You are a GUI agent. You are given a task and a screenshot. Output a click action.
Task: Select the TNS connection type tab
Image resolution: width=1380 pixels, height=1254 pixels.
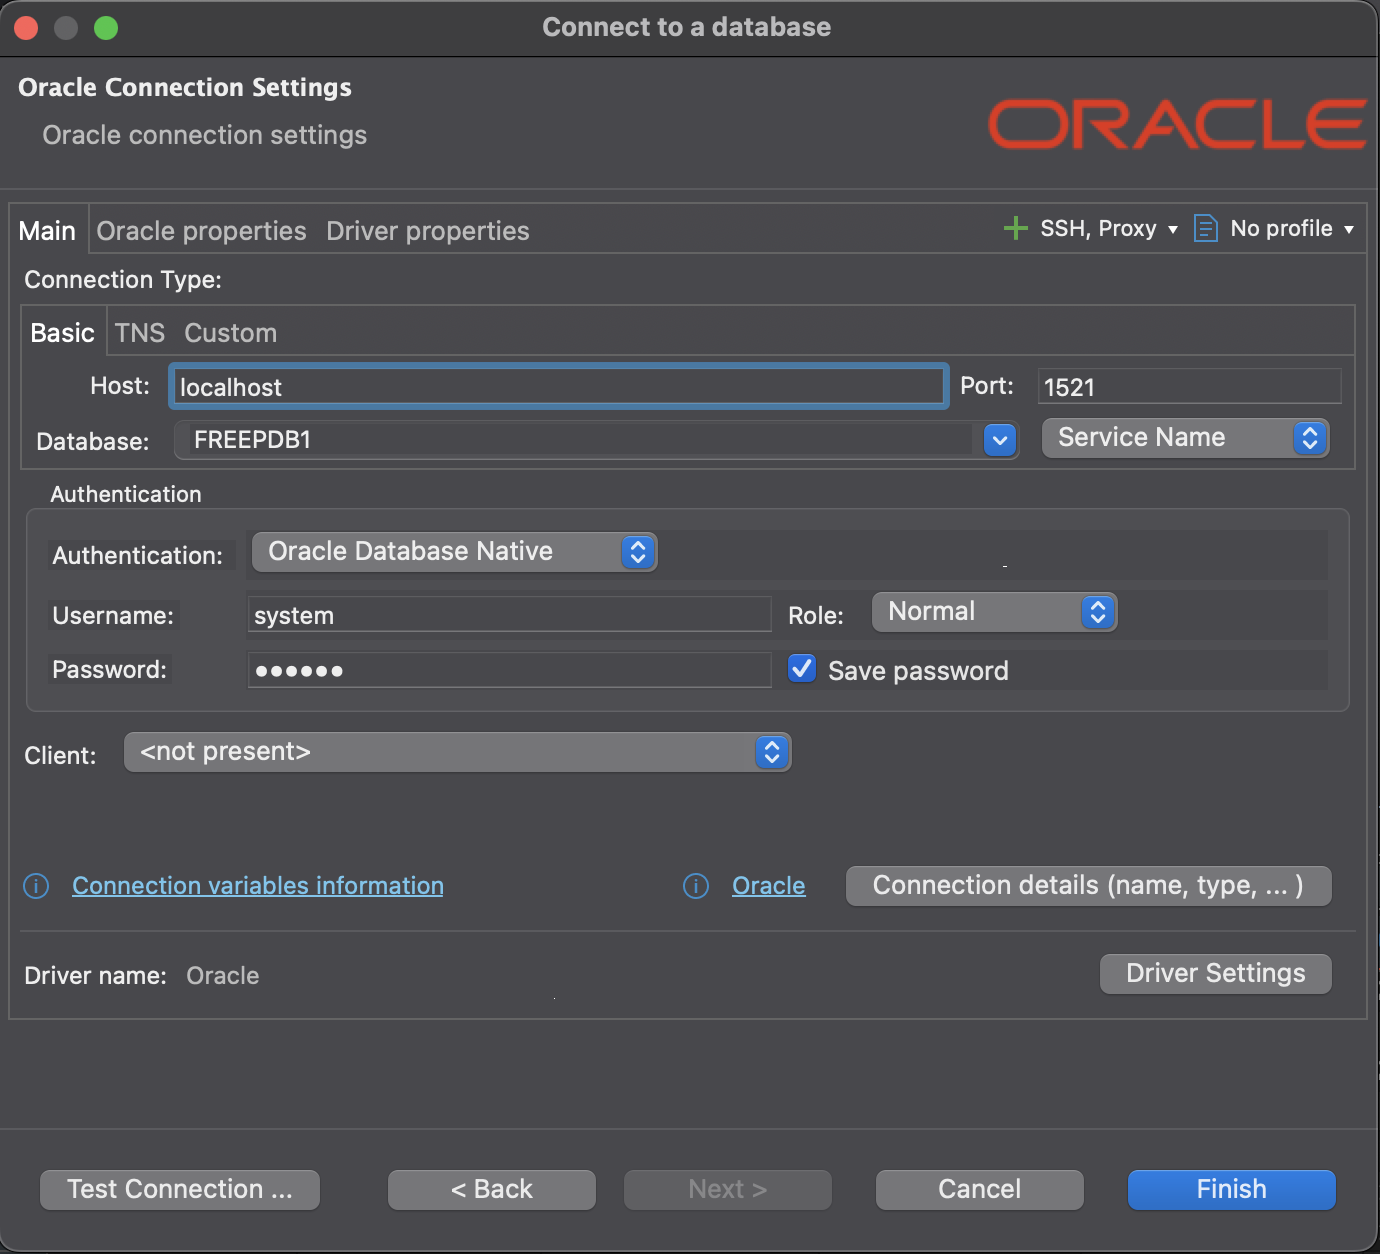[x=139, y=333]
